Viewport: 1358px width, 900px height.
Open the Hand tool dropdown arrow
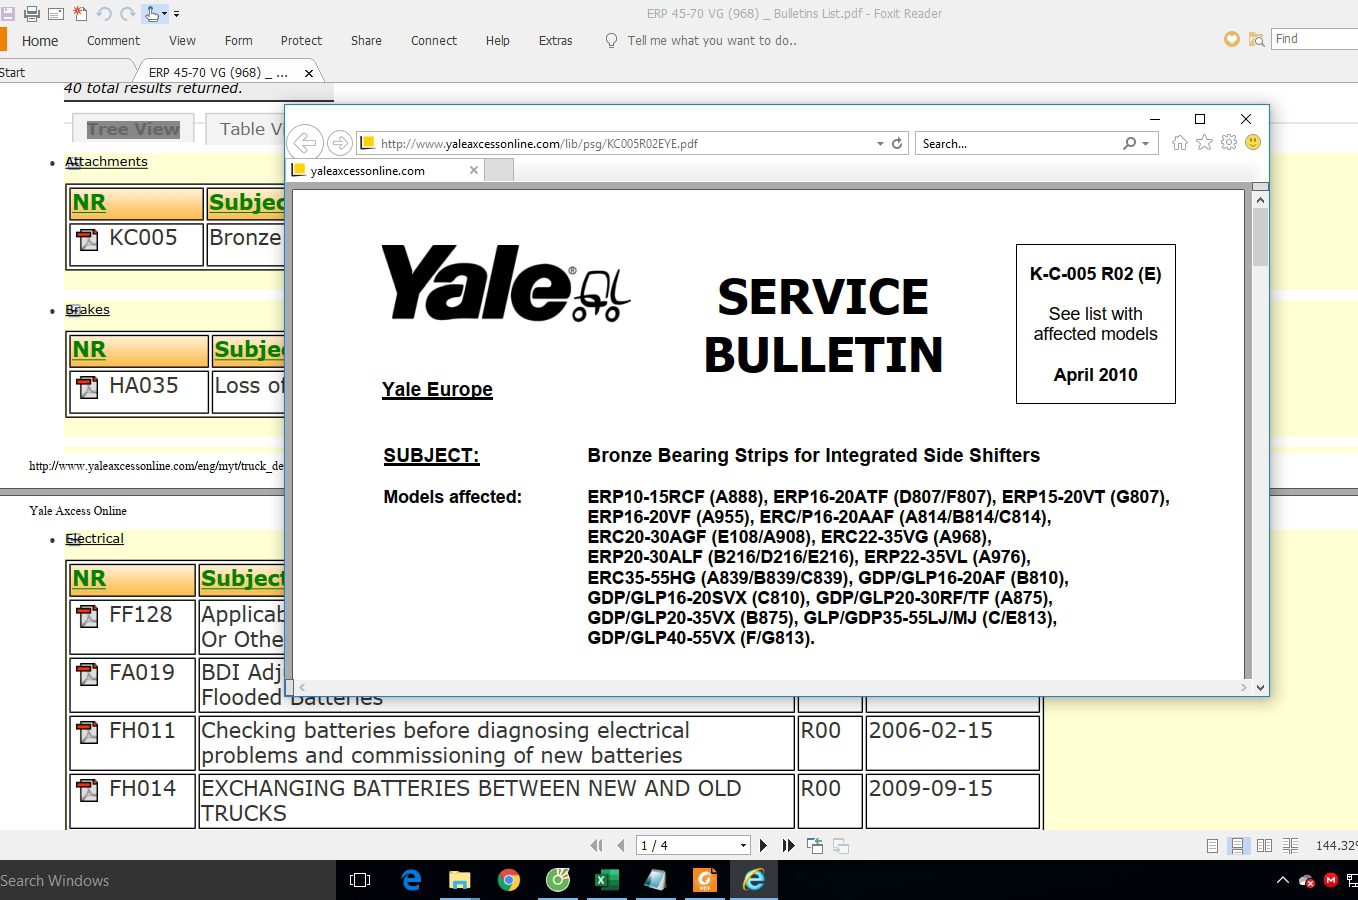(x=164, y=14)
